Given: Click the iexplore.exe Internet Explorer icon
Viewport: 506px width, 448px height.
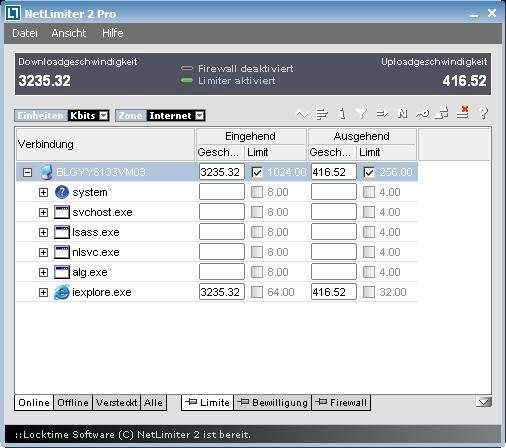Looking at the screenshot, I should click(62, 292).
